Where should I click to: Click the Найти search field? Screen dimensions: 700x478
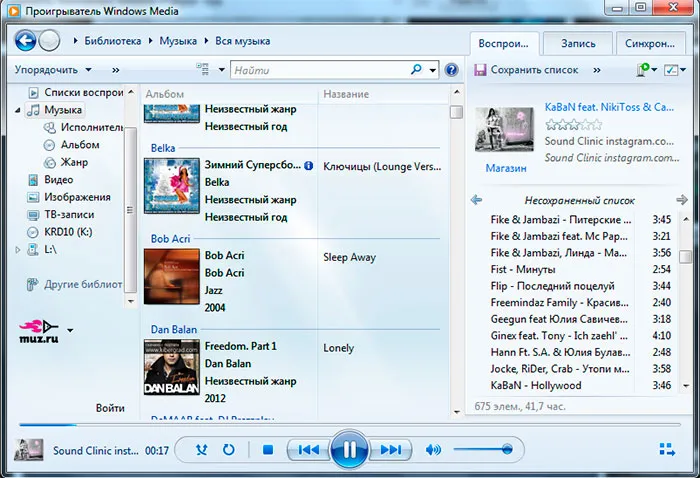pyautogui.click(x=321, y=70)
